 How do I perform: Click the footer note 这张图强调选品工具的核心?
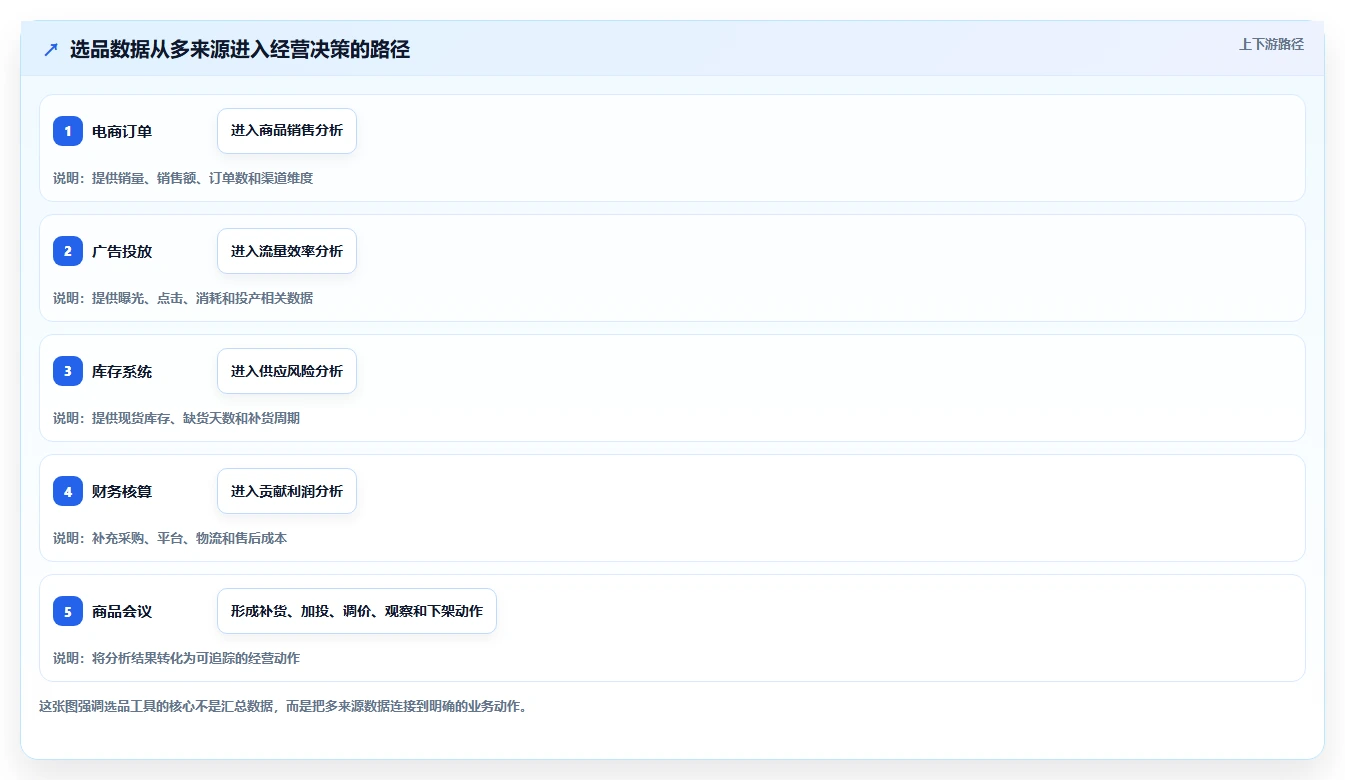283,706
